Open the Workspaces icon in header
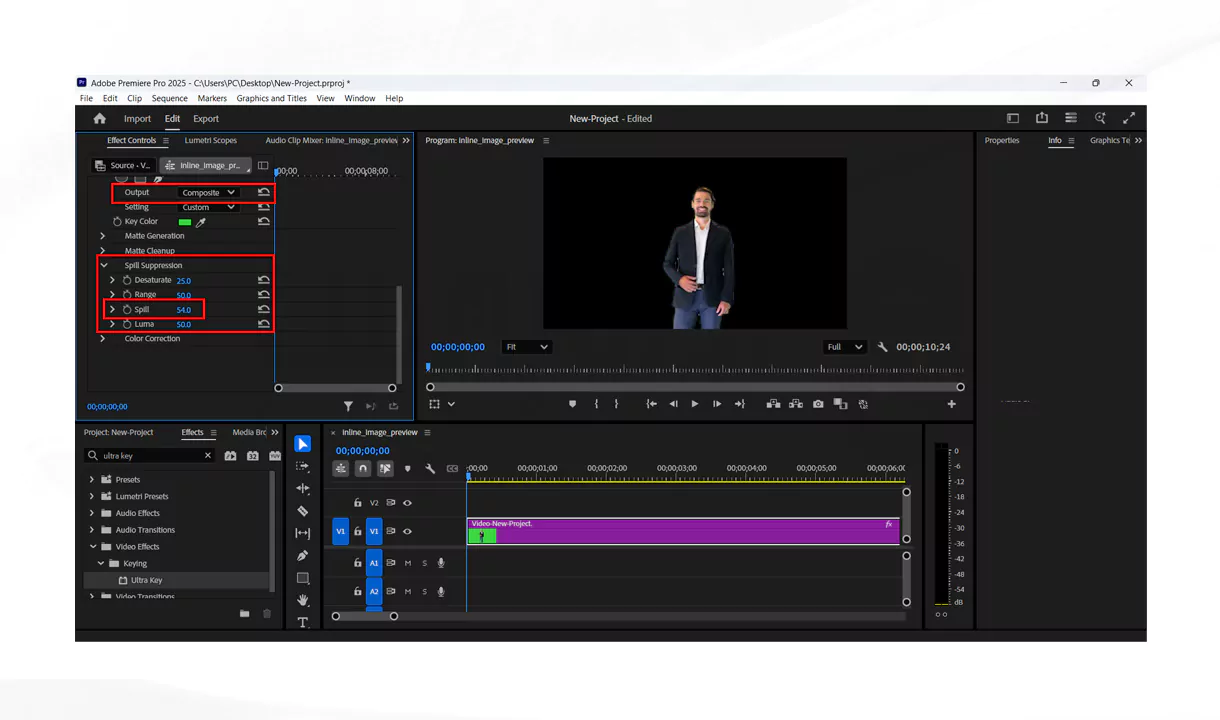 coord(1012,118)
